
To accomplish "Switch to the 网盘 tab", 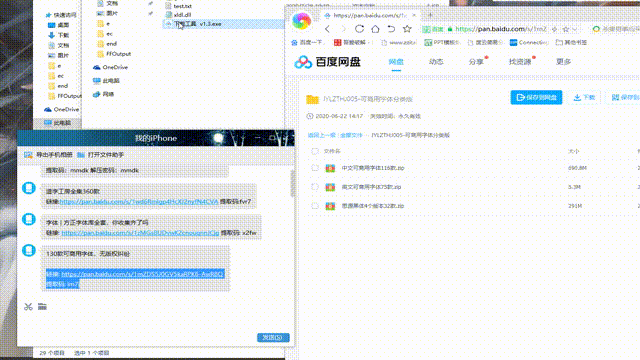I will point(396,62).
